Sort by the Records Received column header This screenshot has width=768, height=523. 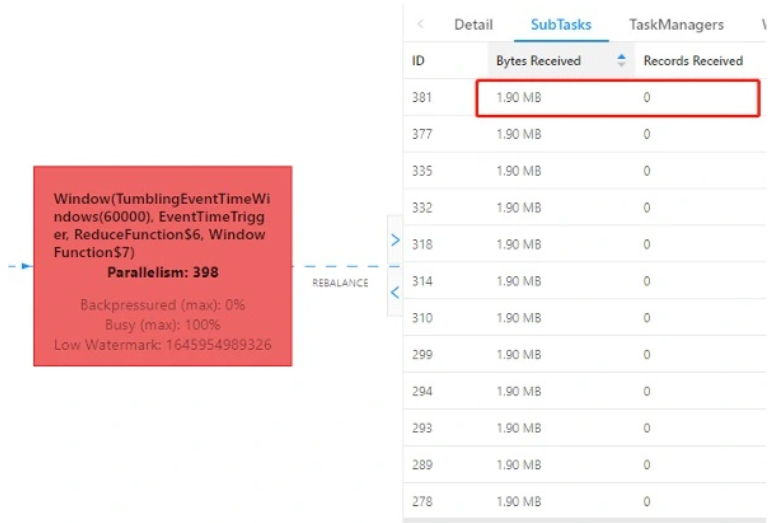(x=693, y=61)
